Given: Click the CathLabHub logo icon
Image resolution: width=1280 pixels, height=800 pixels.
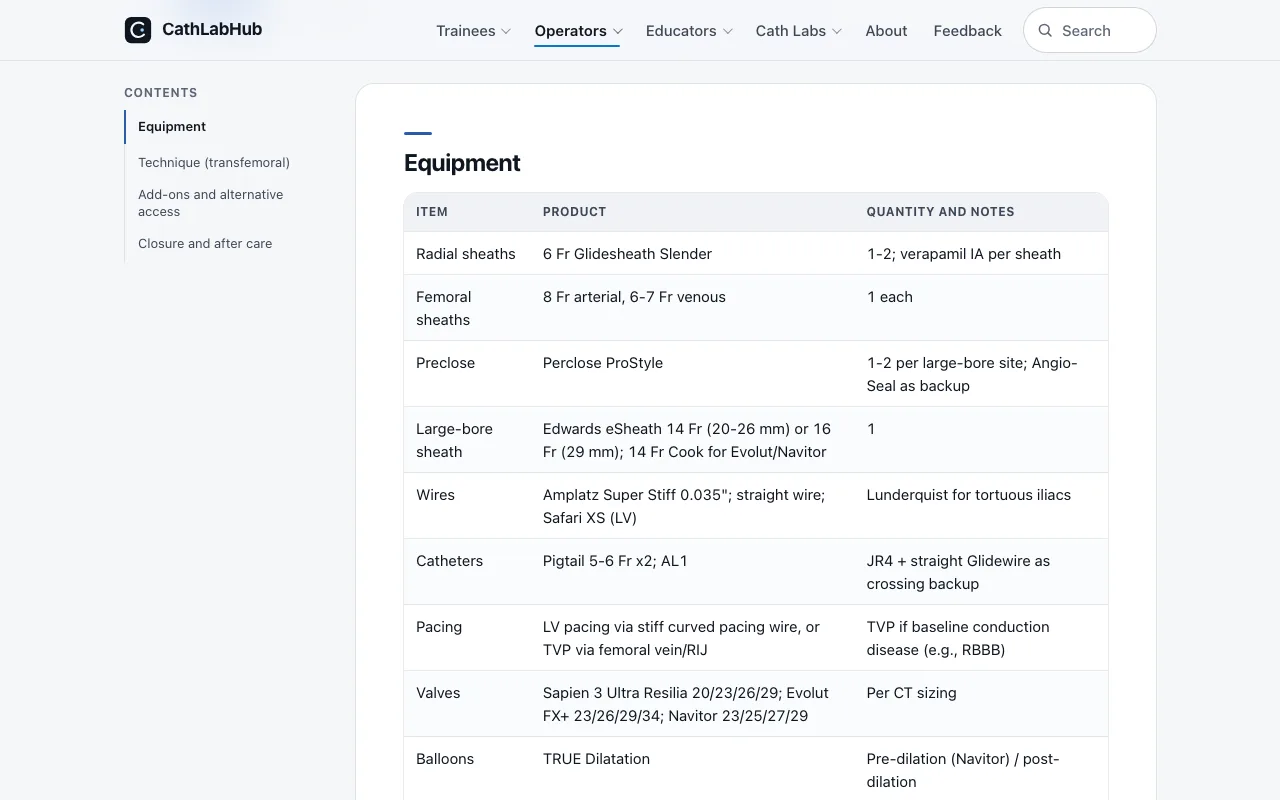Looking at the screenshot, I should coord(138,30).
